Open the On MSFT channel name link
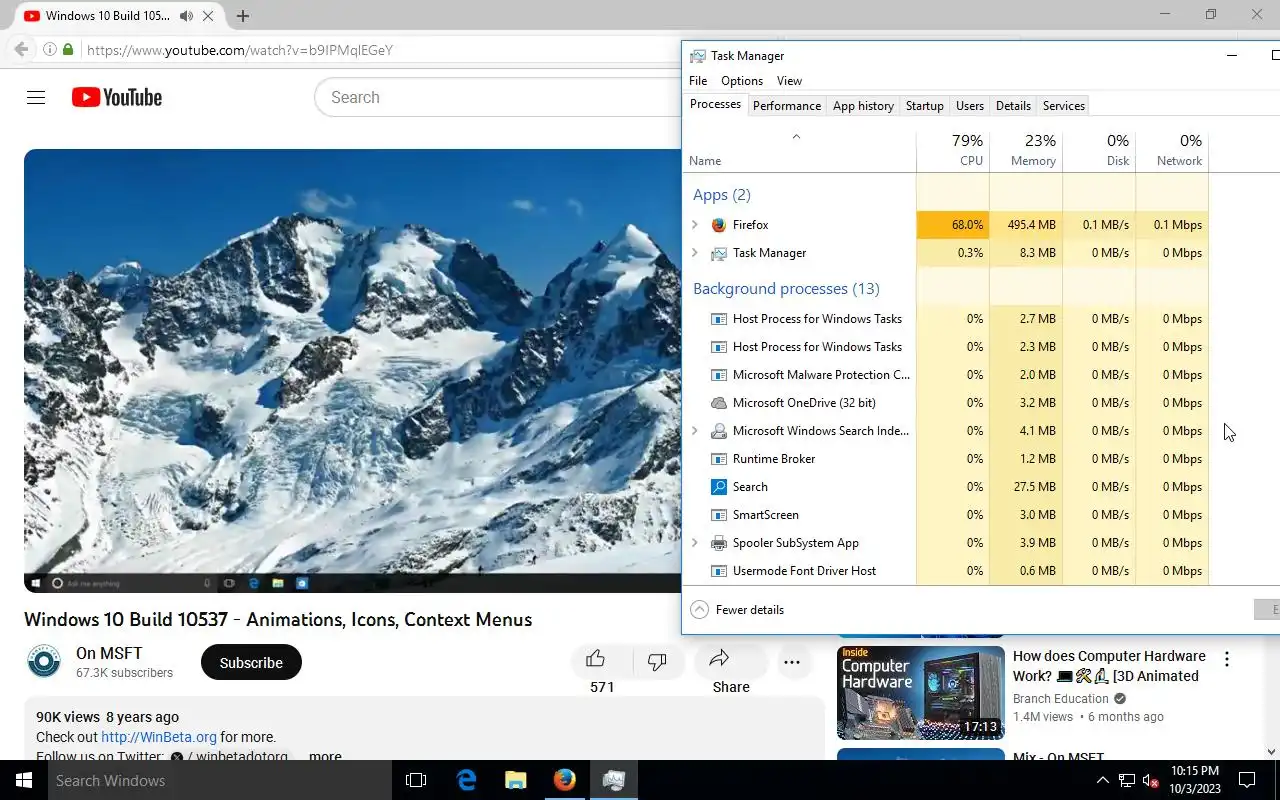This screenshot has width=1280, height=800. pos(109,653)
